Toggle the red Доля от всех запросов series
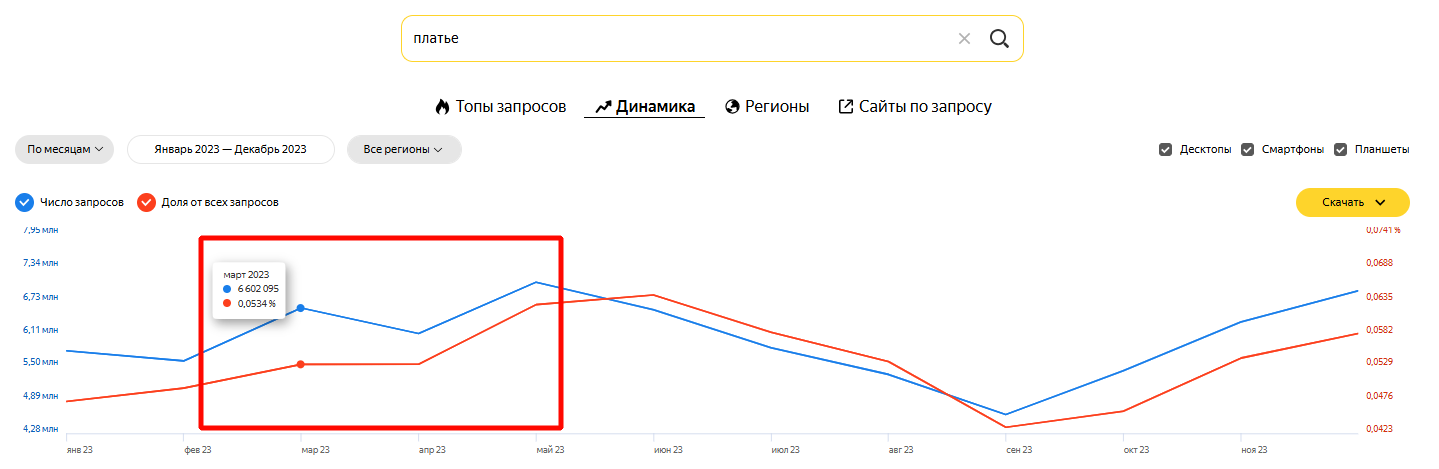 [x=146, y=202]
